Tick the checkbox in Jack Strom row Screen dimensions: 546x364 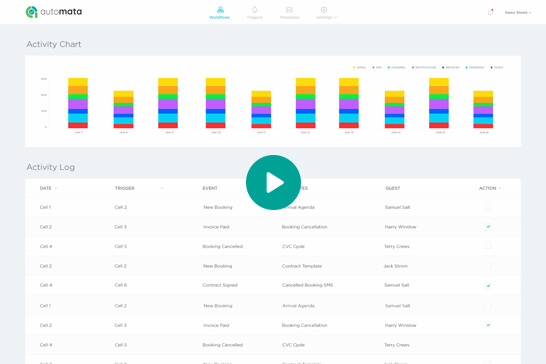488,266
